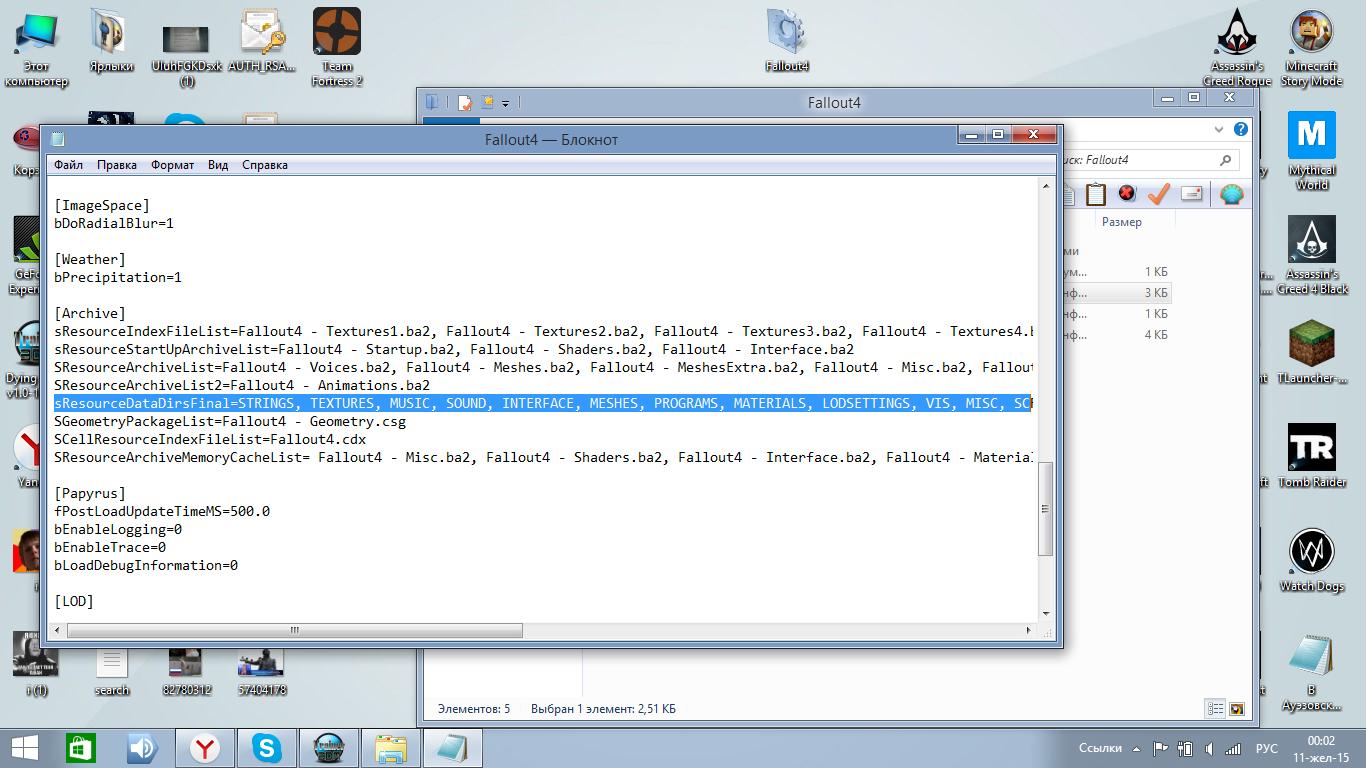1366x768 pixels.
Task: Select the Minecraft Story Mode desktop icon
Action: click(x=1311, y=47)
